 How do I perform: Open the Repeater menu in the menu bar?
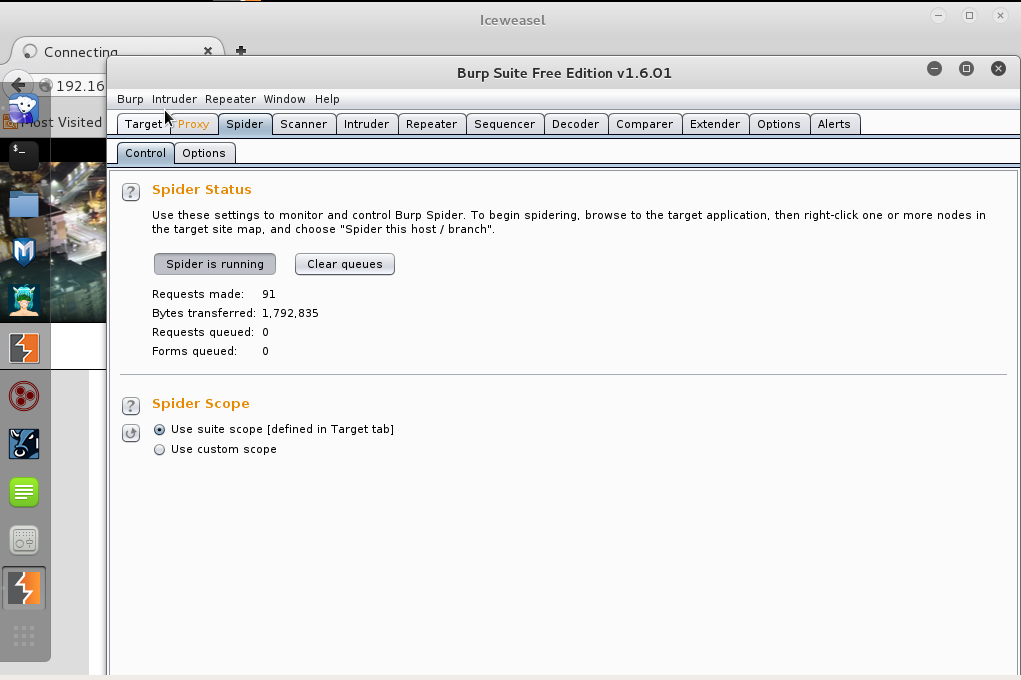(x=230, y=99)
